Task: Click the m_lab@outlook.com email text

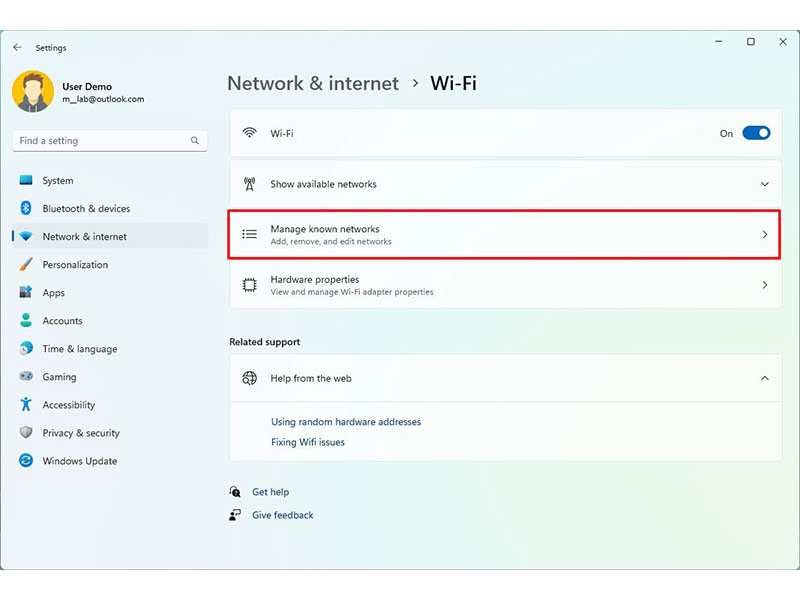Action: point(103,99)
